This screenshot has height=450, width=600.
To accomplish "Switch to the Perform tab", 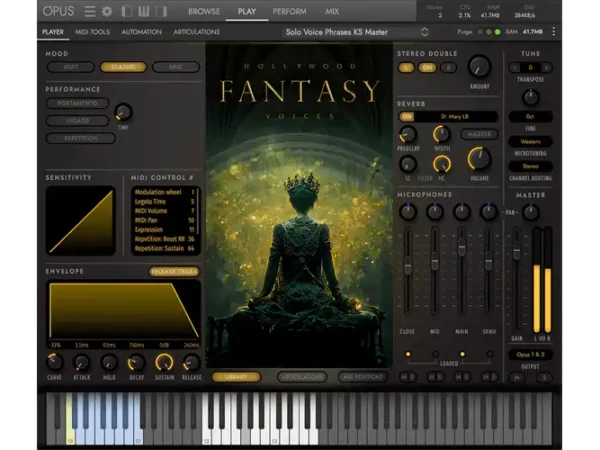I will tap(289, 11).
